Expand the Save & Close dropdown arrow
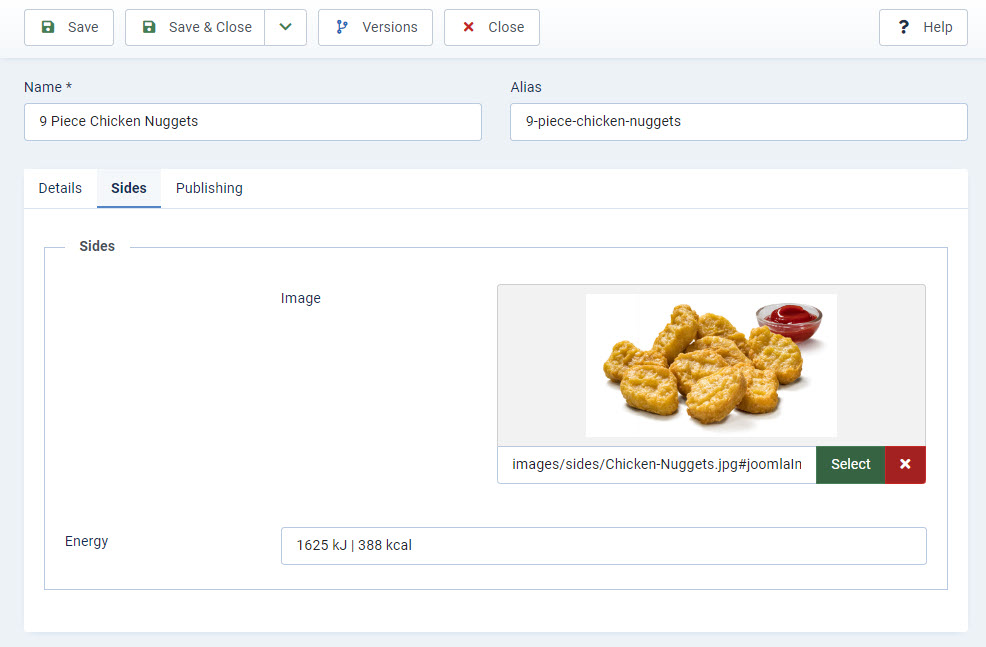The width and height of the screenshot is (986, 647). 285,28
